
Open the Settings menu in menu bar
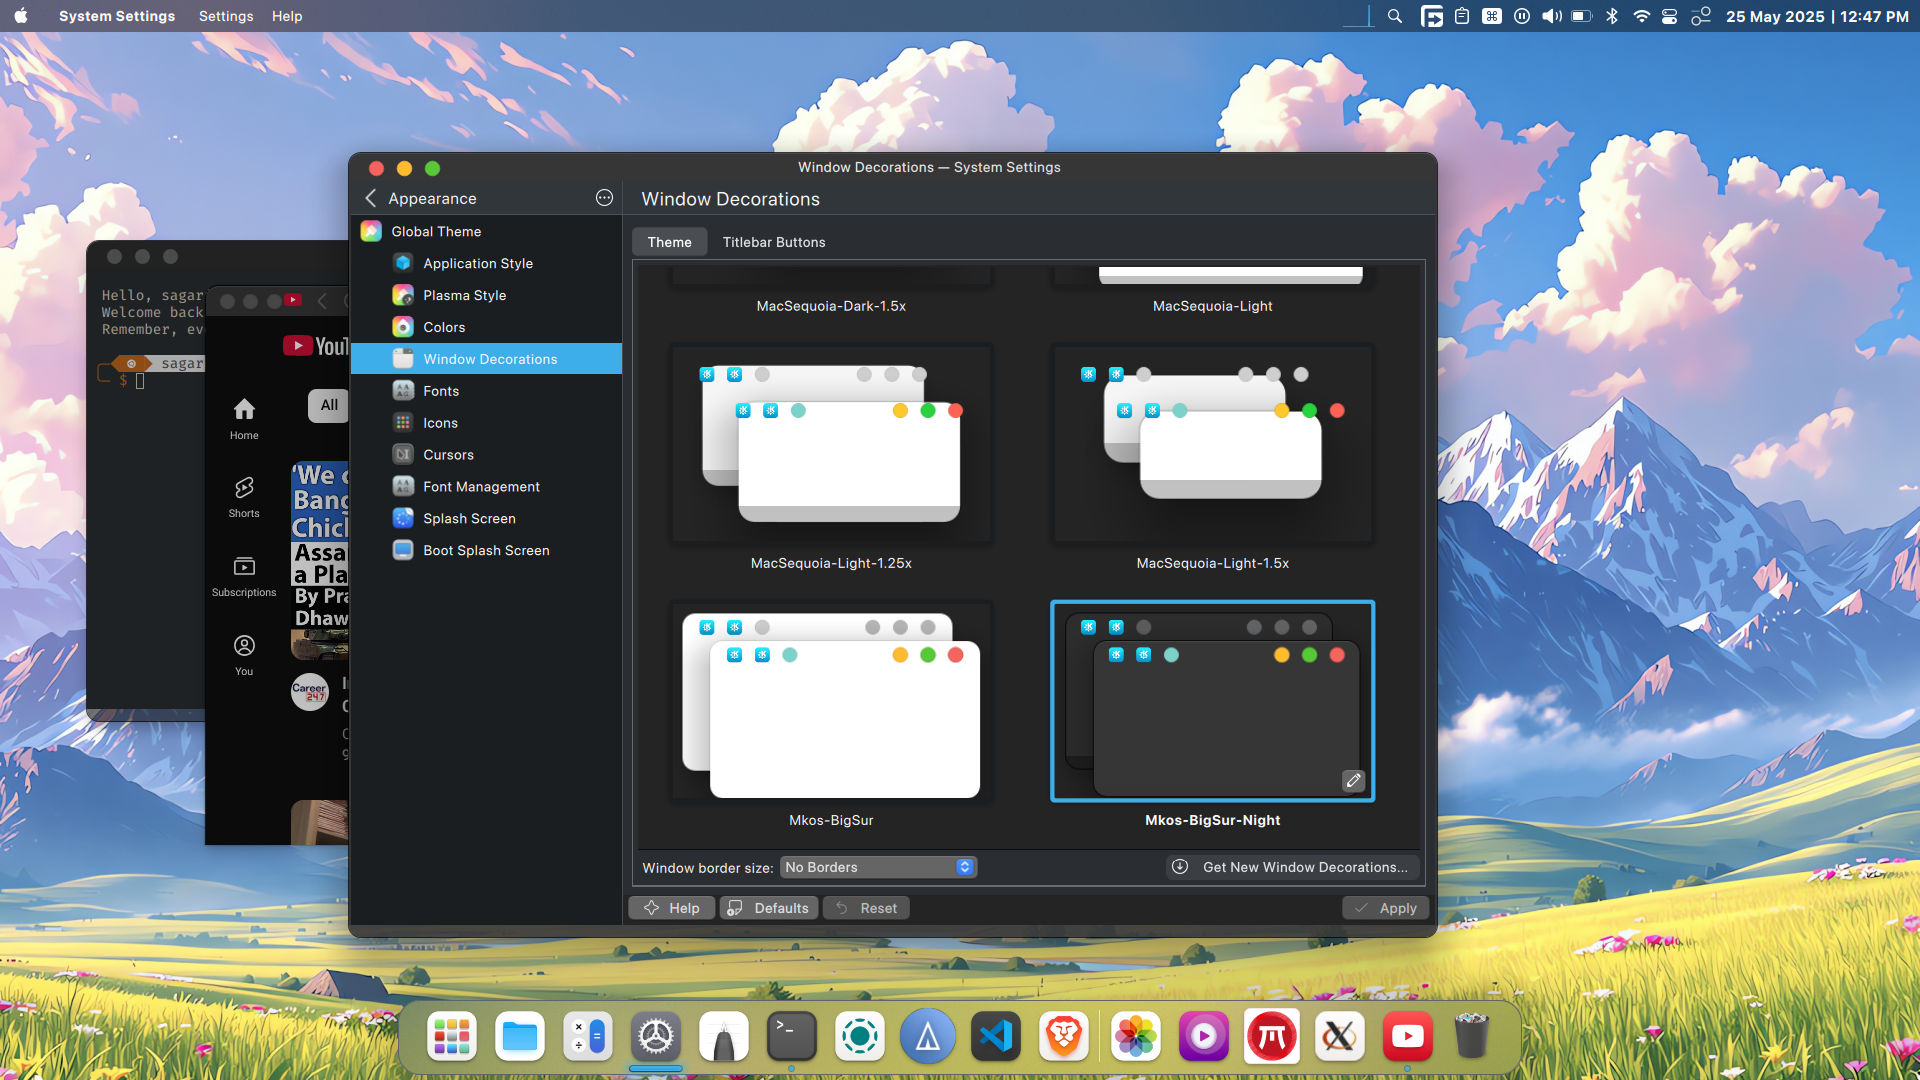pos(225,16)
